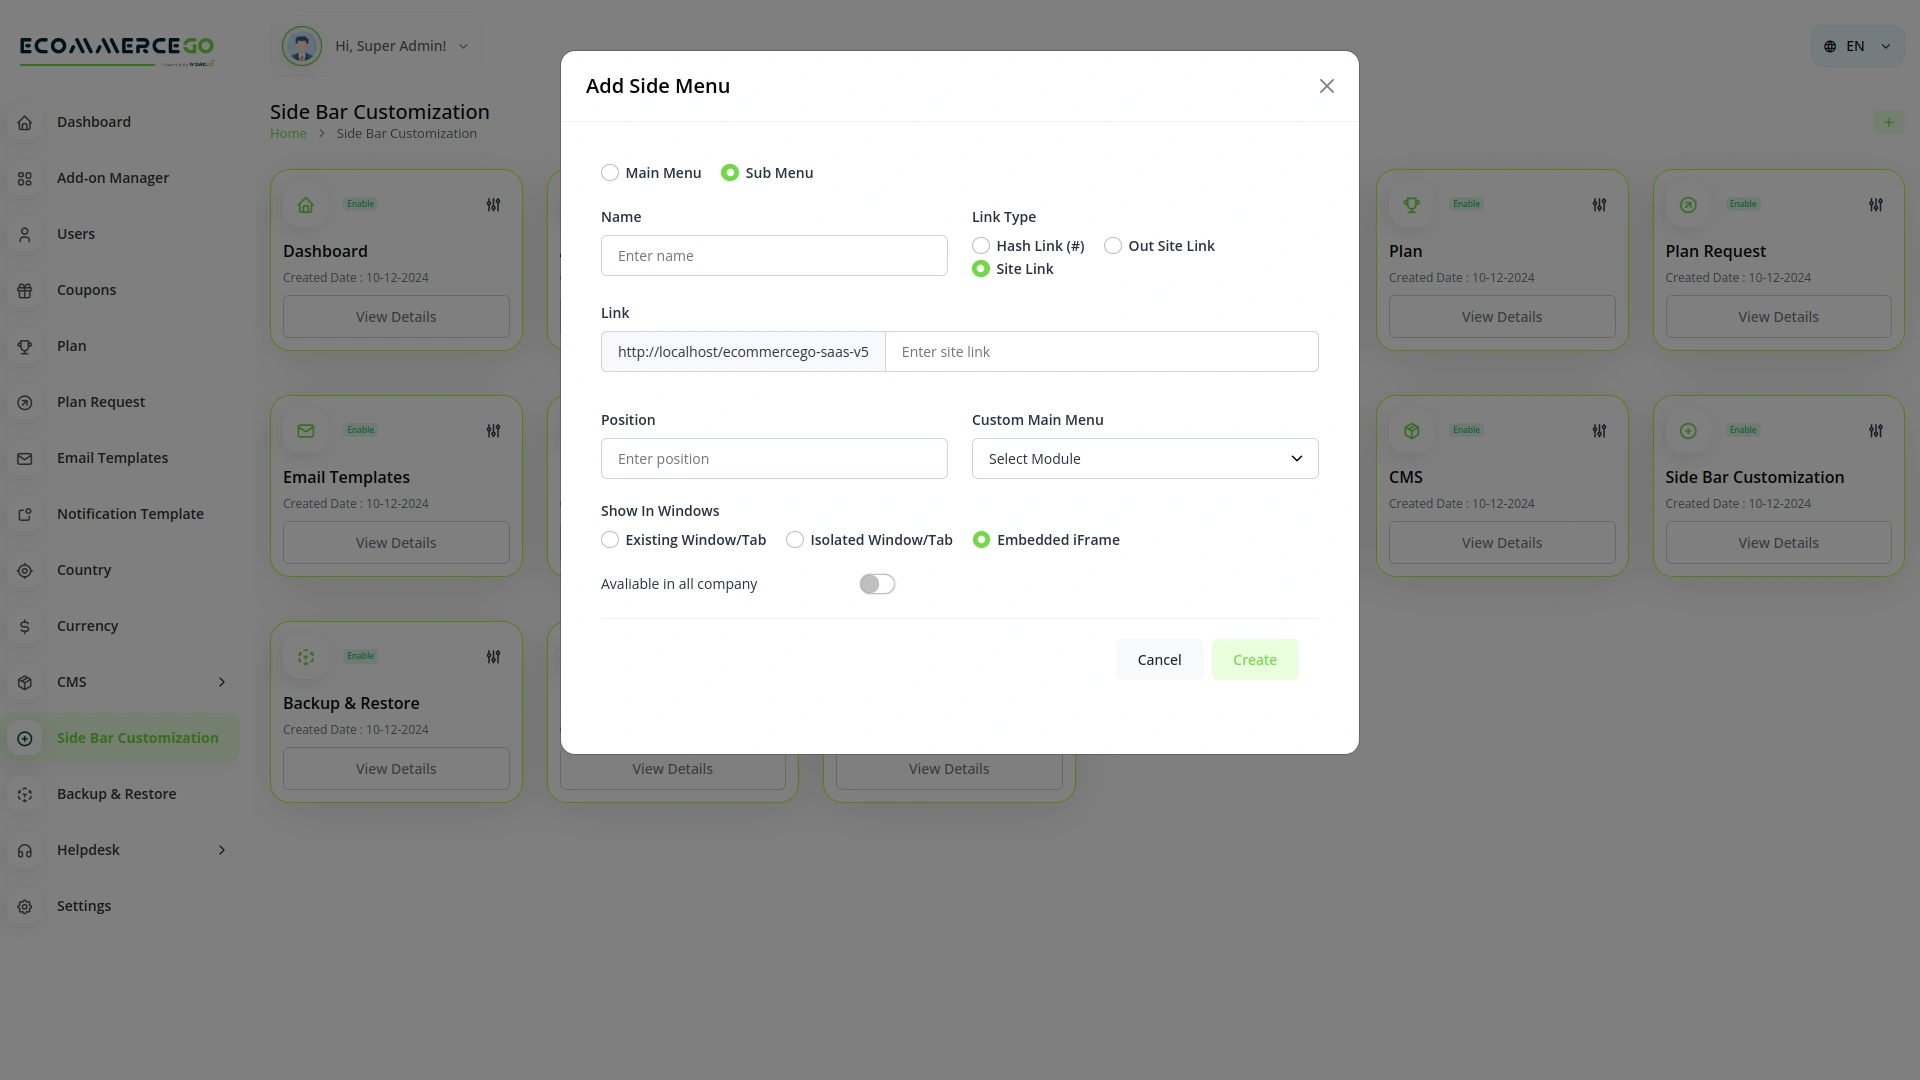Click the Plan Request sidebar icon
This screenshot has width=1920, height=1080.
[24, 402]
